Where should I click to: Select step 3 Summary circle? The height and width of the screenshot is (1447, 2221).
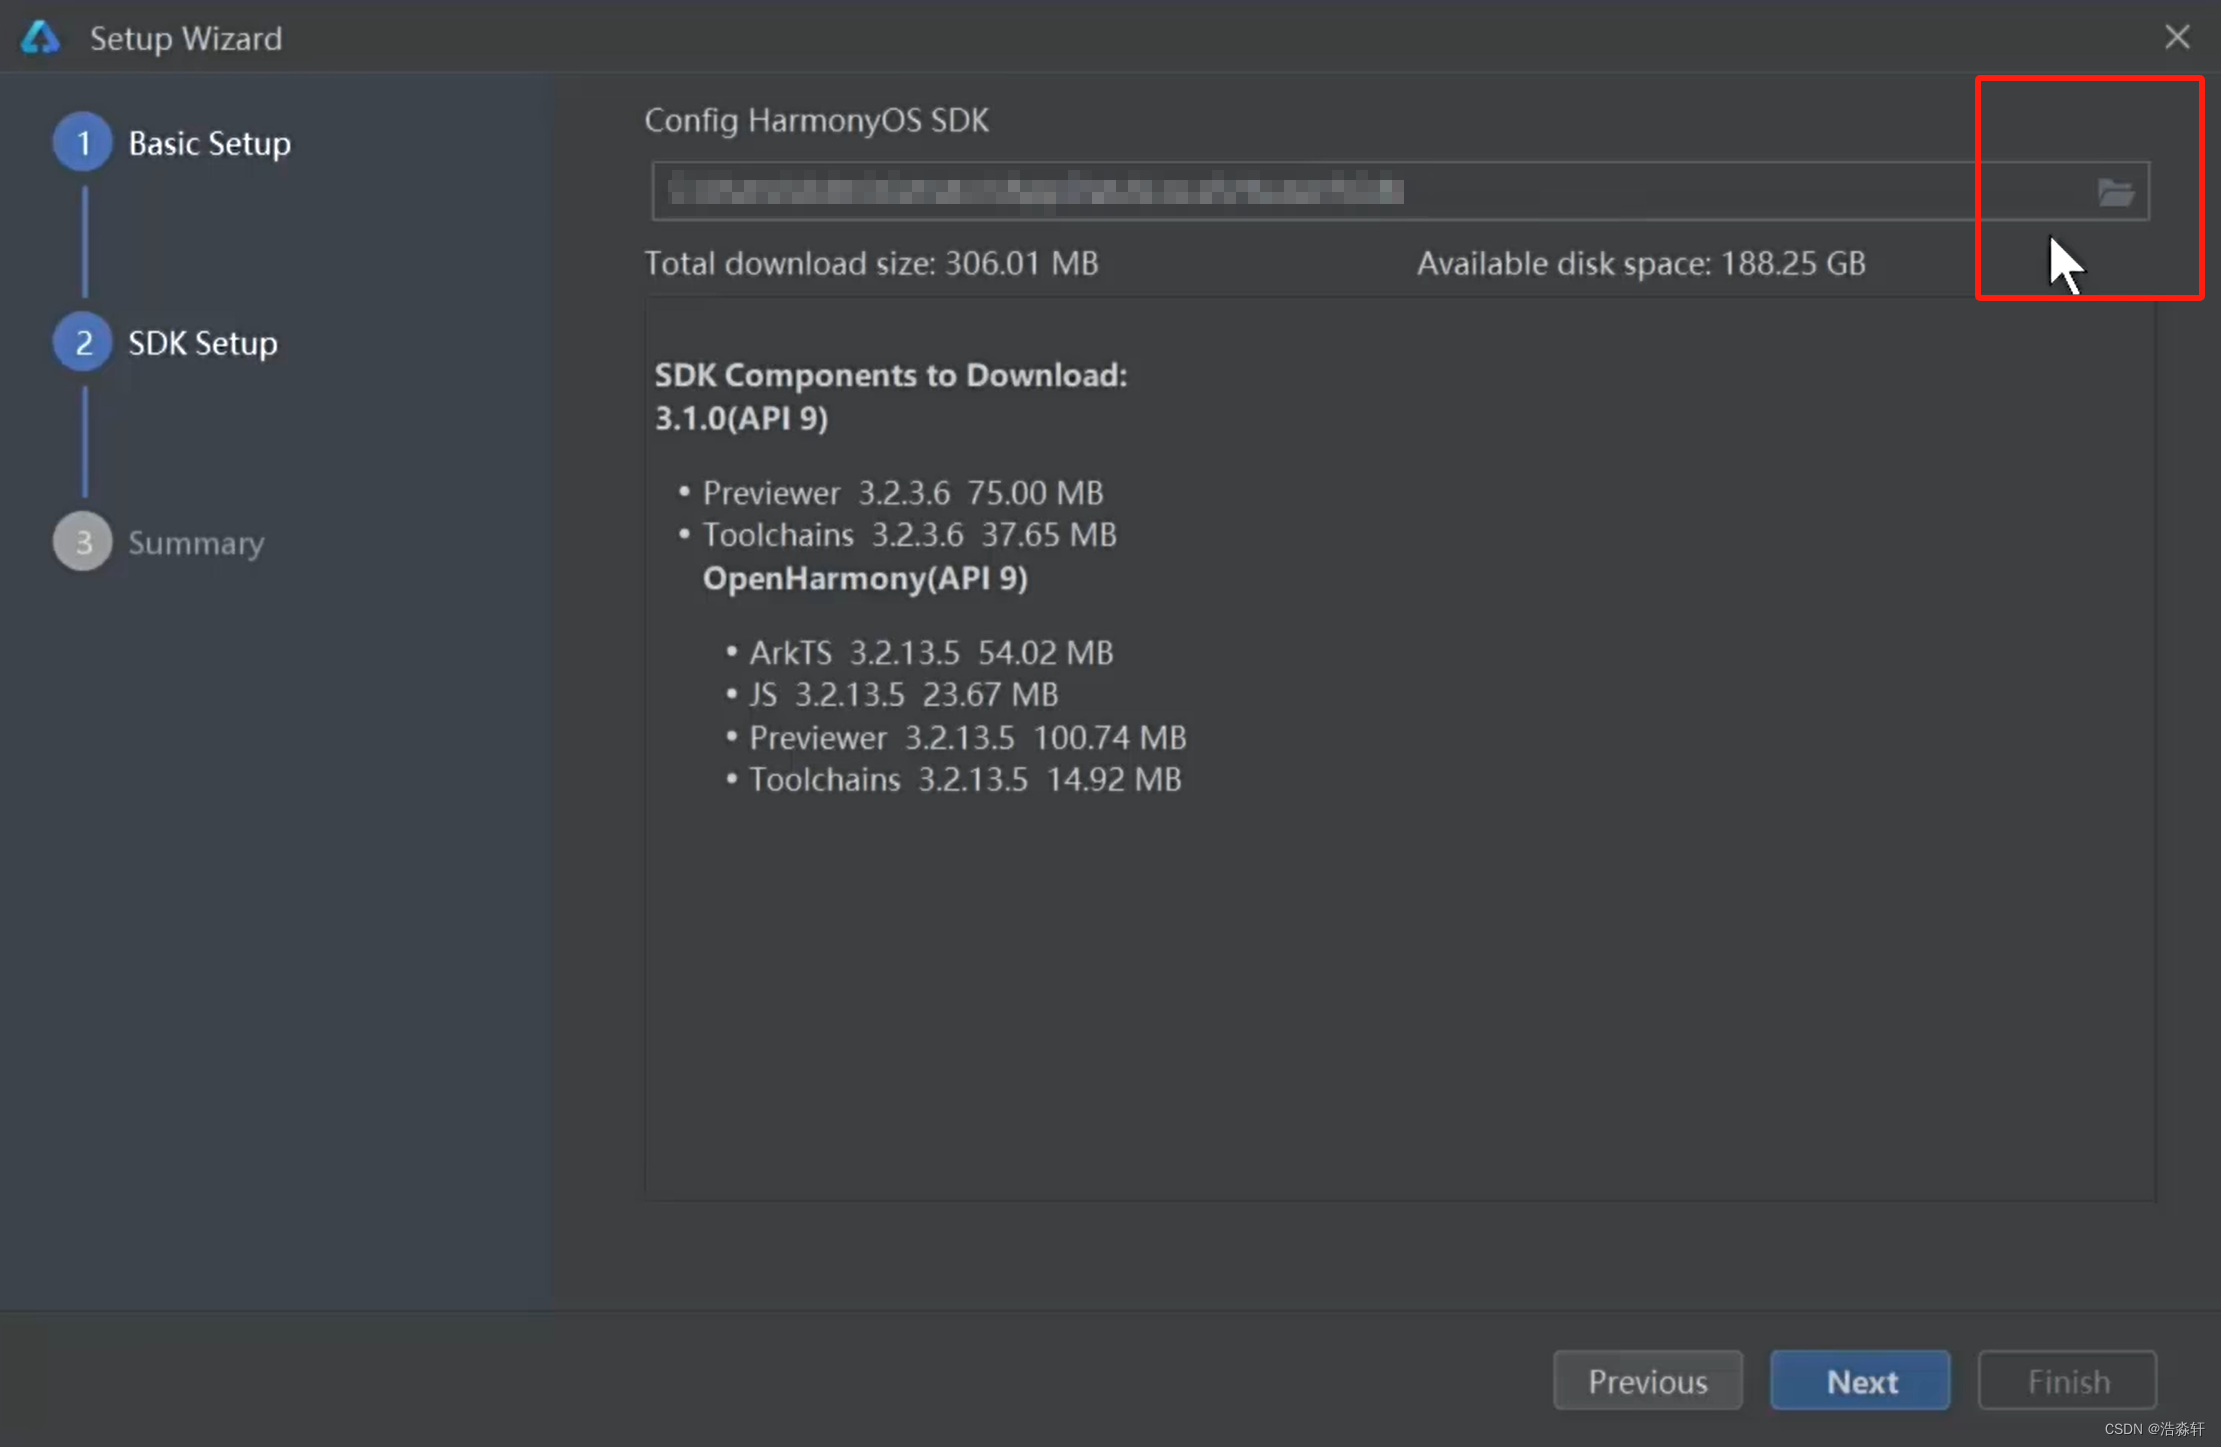coord(83,542)
